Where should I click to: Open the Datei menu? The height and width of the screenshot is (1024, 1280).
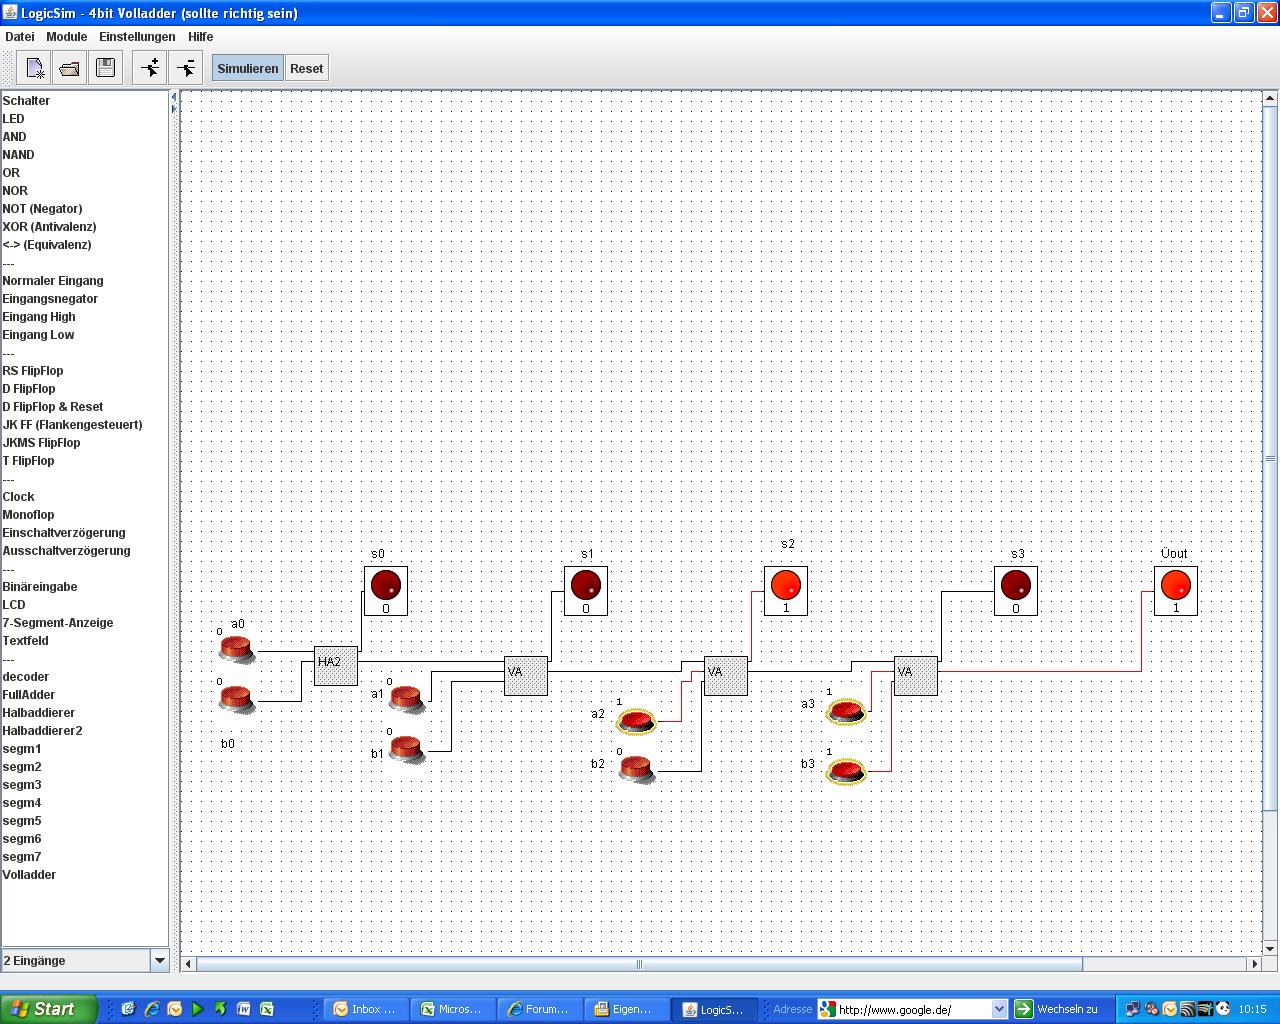pos(20,36)
